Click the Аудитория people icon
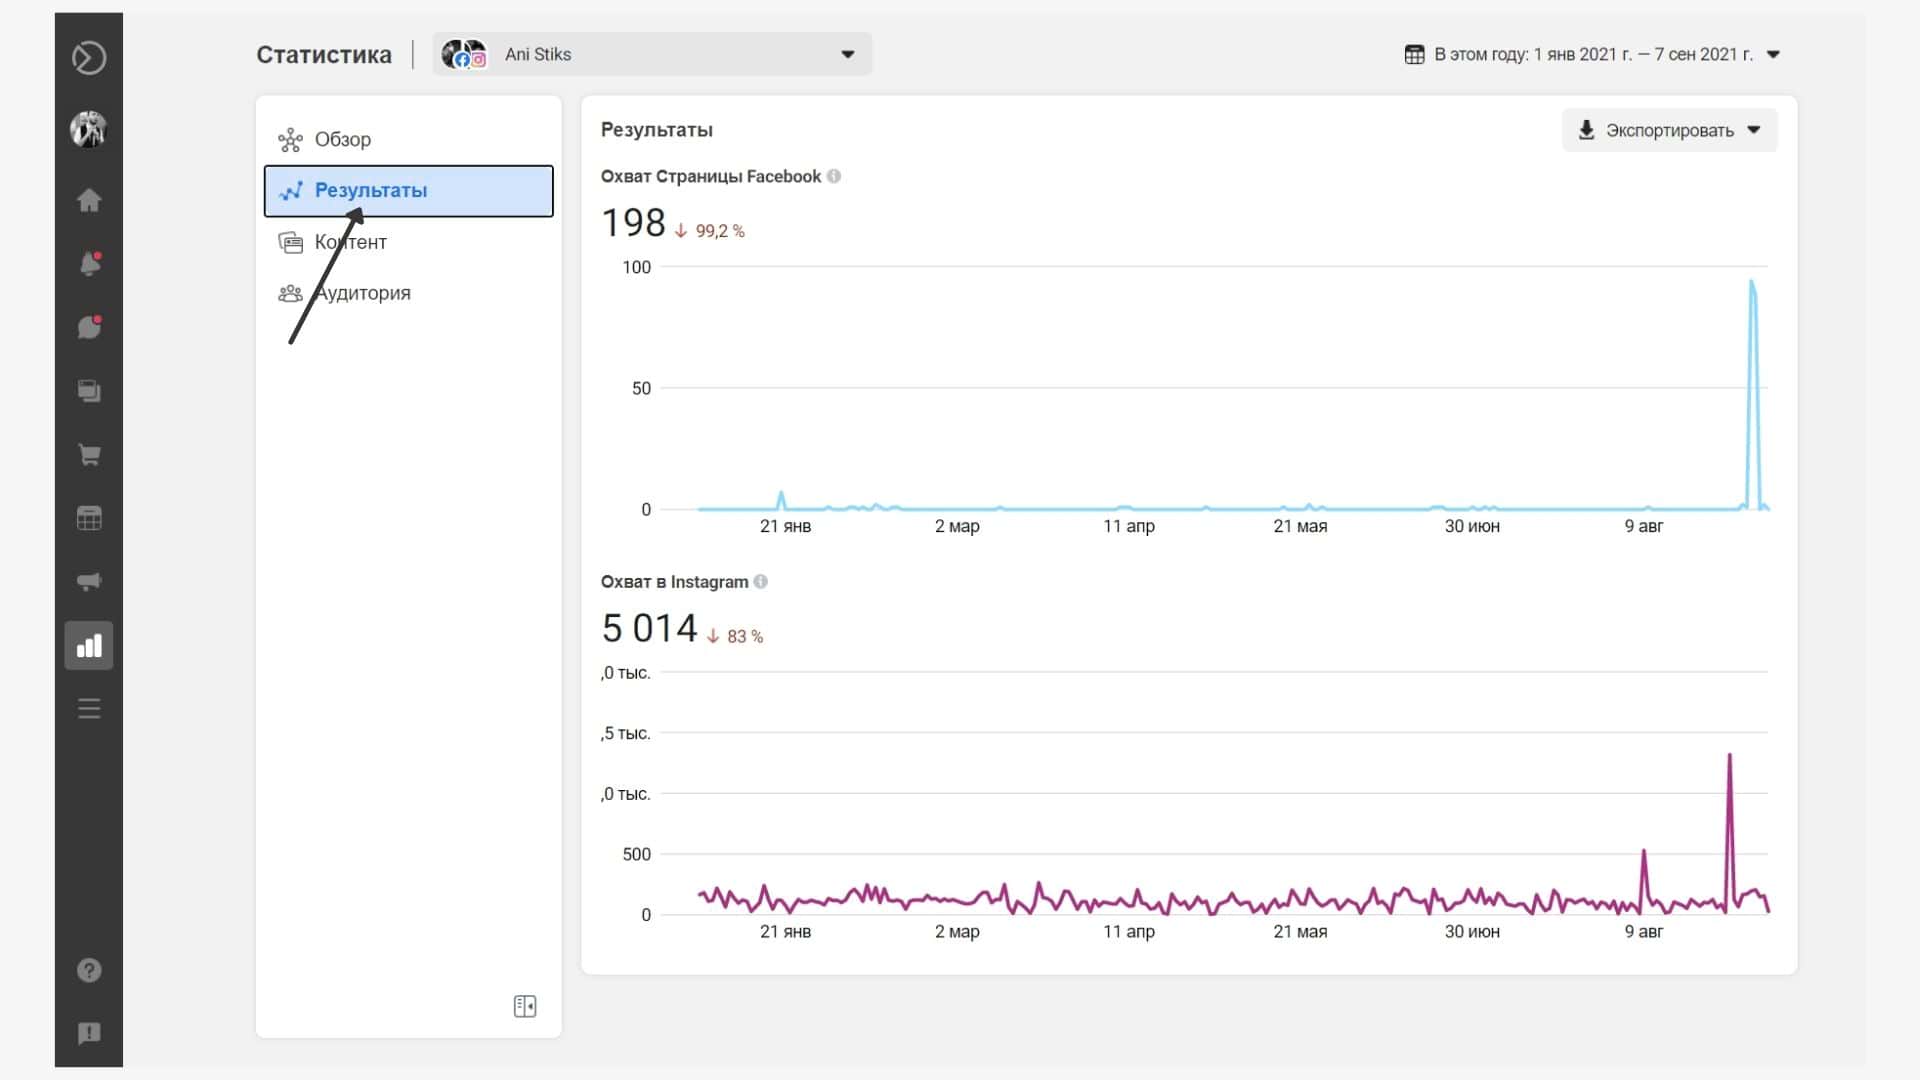The image size is (1920, 1080). 290,293
